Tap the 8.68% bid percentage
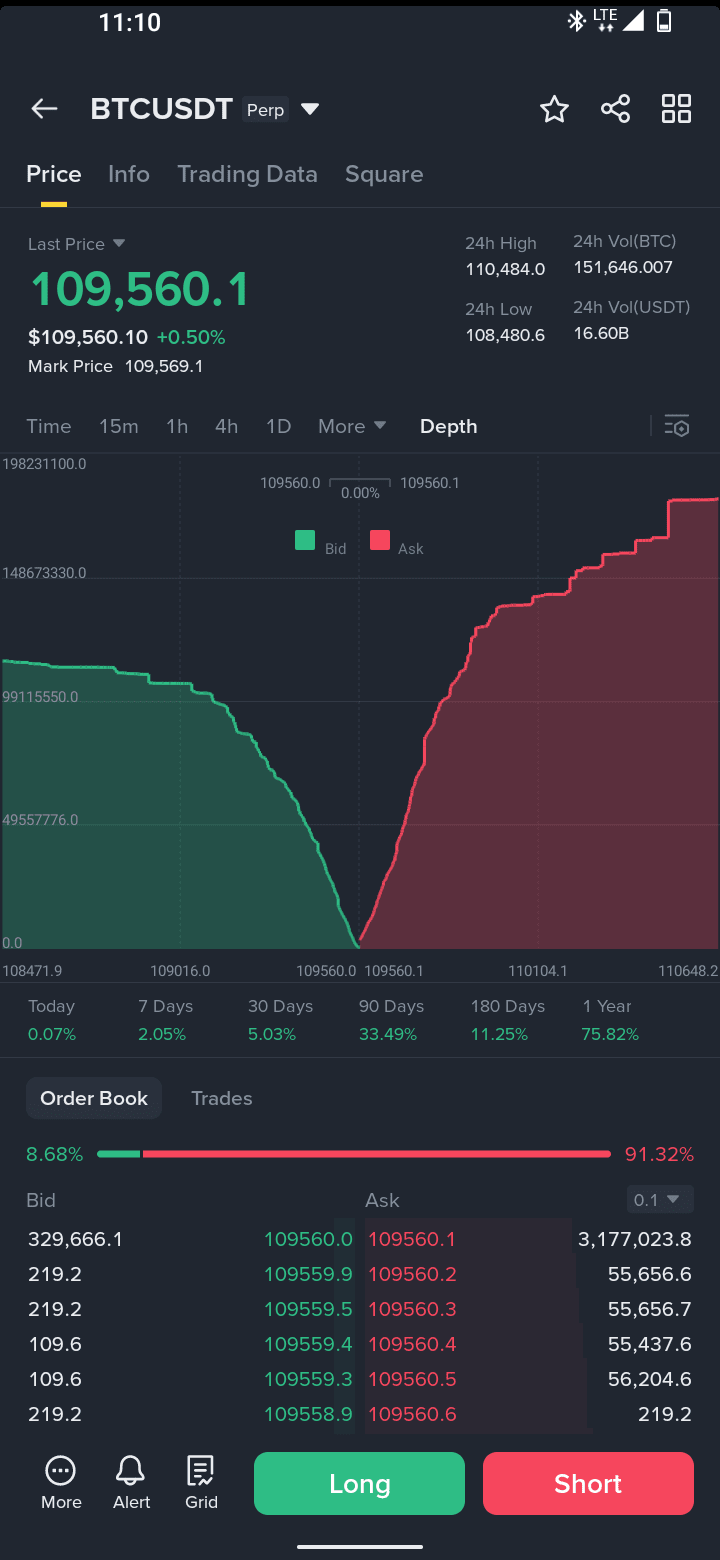The width and height of the screenshot is (720, 1560). (x=54, y=1154)
